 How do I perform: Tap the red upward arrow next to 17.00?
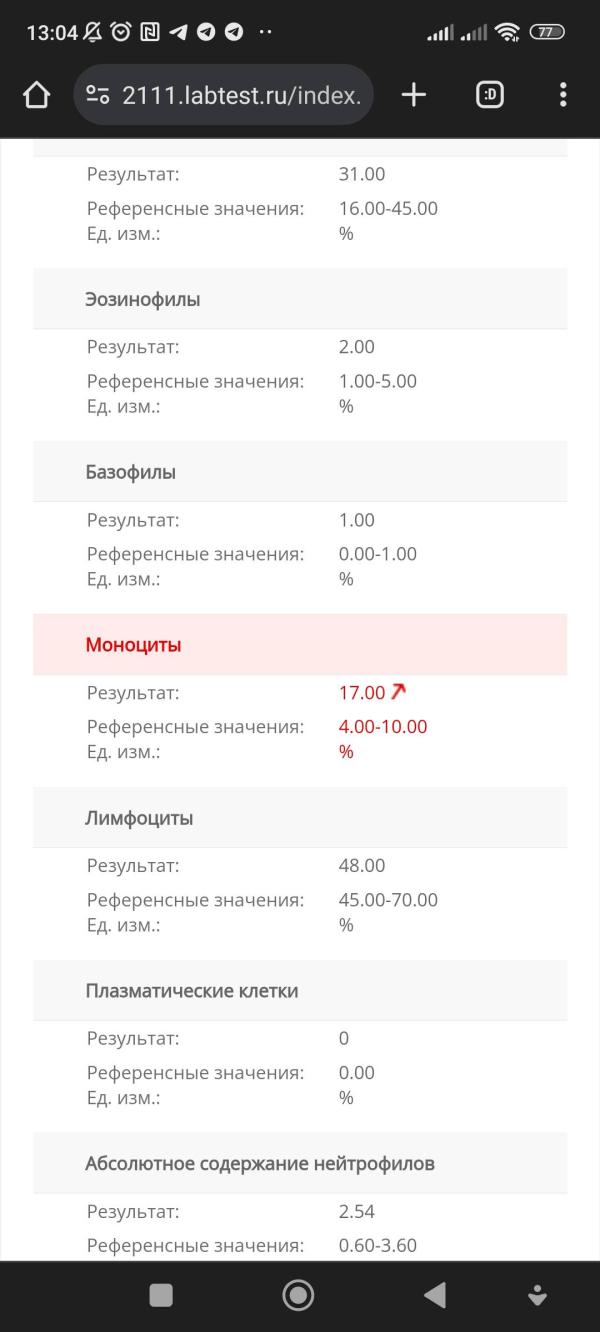pyautogui.click(x=398, y=692)
